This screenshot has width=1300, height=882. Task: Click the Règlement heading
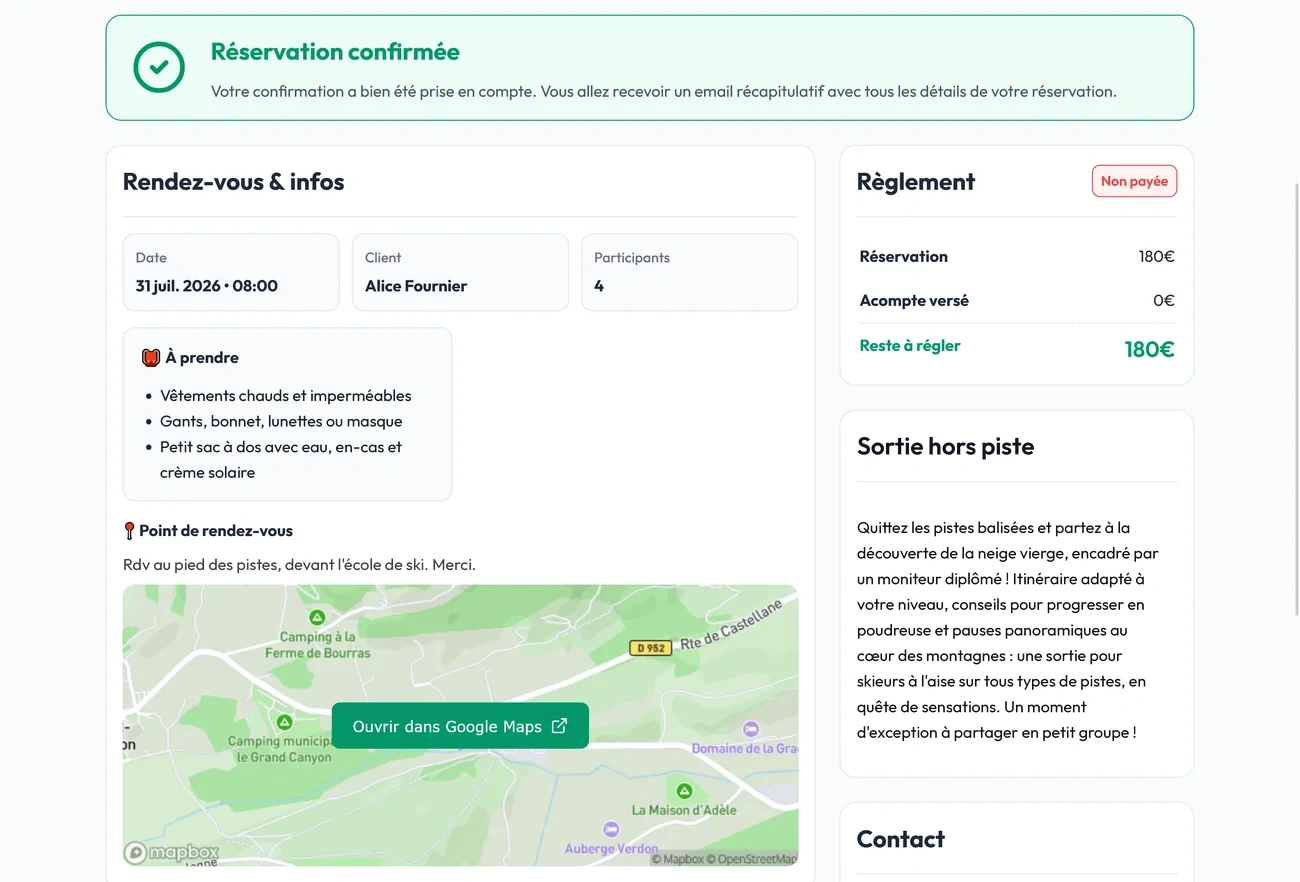916,182
